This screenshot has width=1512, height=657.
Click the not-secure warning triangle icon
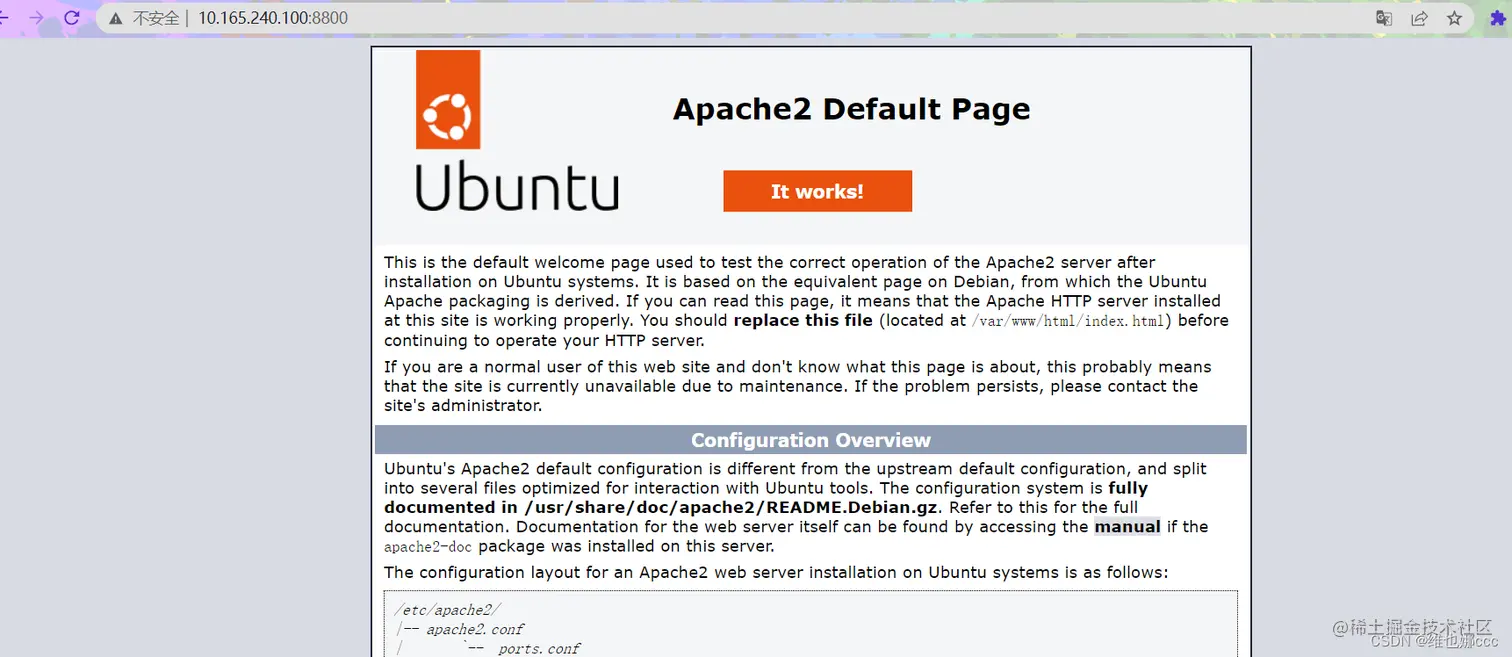116,18
